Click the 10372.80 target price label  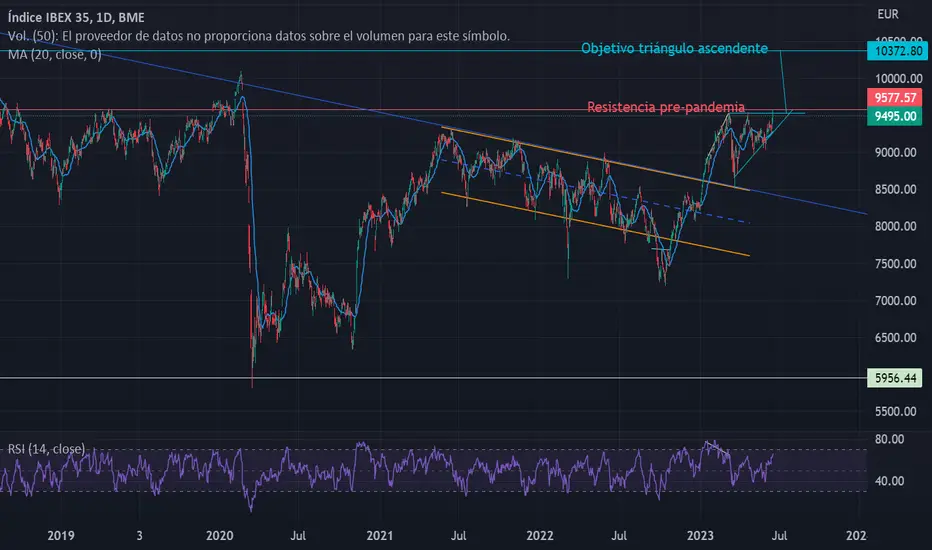[x=897, y=51]
